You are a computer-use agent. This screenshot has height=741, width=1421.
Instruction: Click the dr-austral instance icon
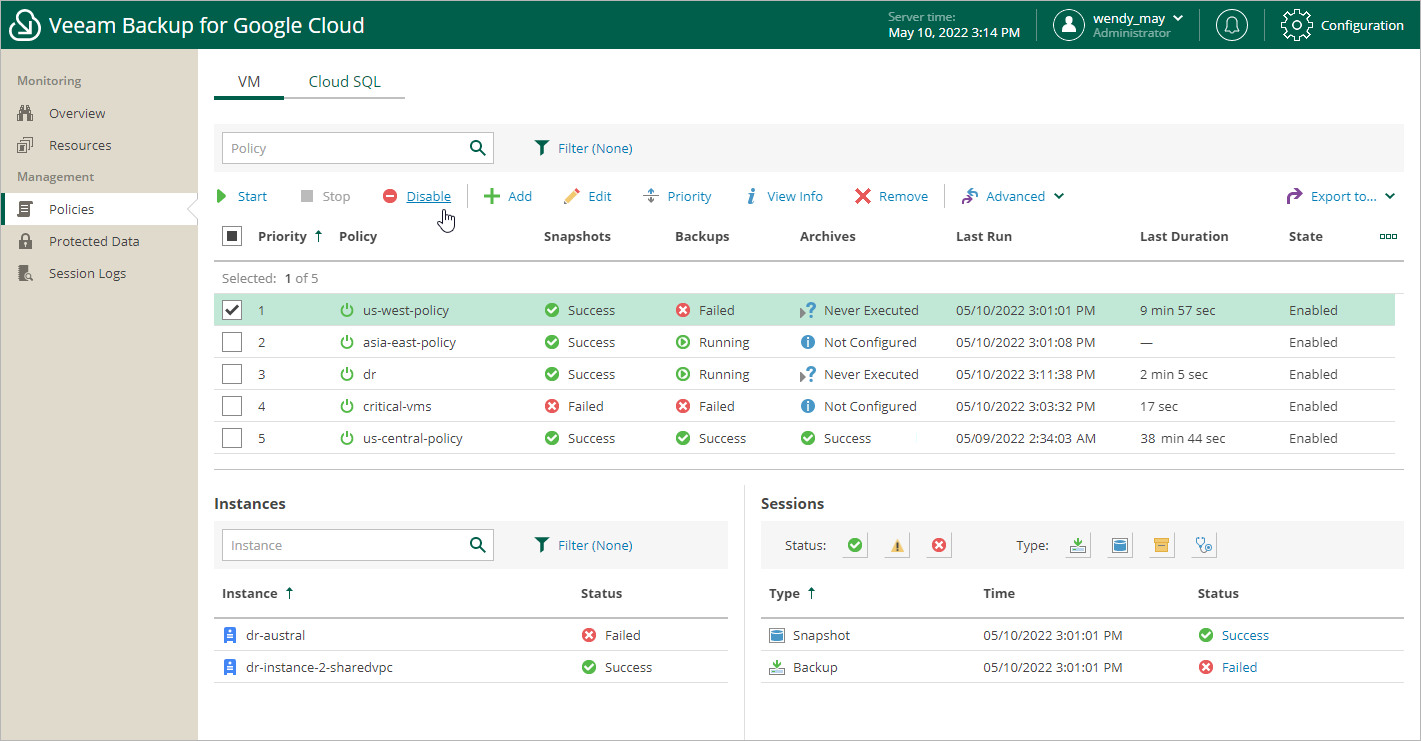point(230,635)
